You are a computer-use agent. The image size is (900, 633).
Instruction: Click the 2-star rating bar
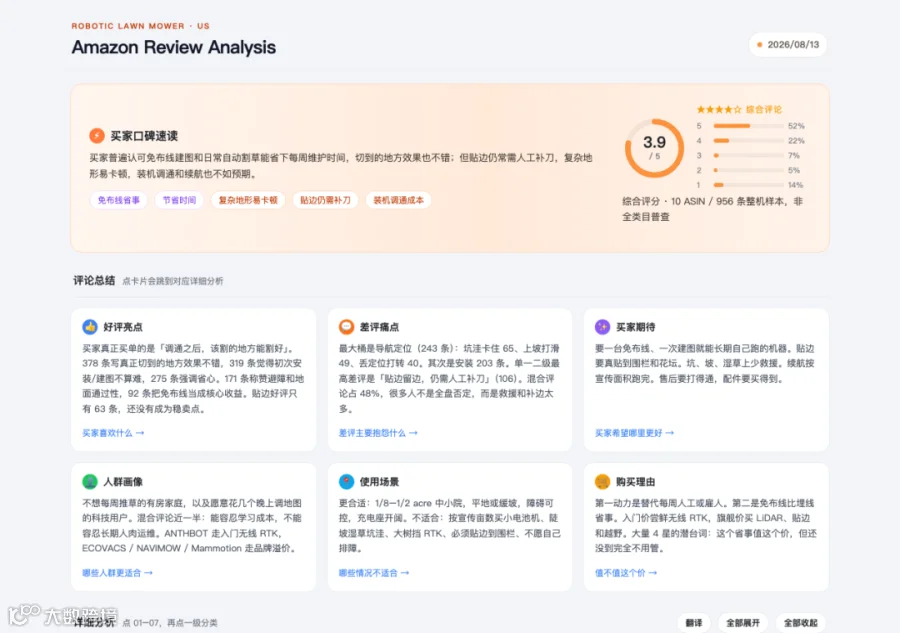pos(748,170)
